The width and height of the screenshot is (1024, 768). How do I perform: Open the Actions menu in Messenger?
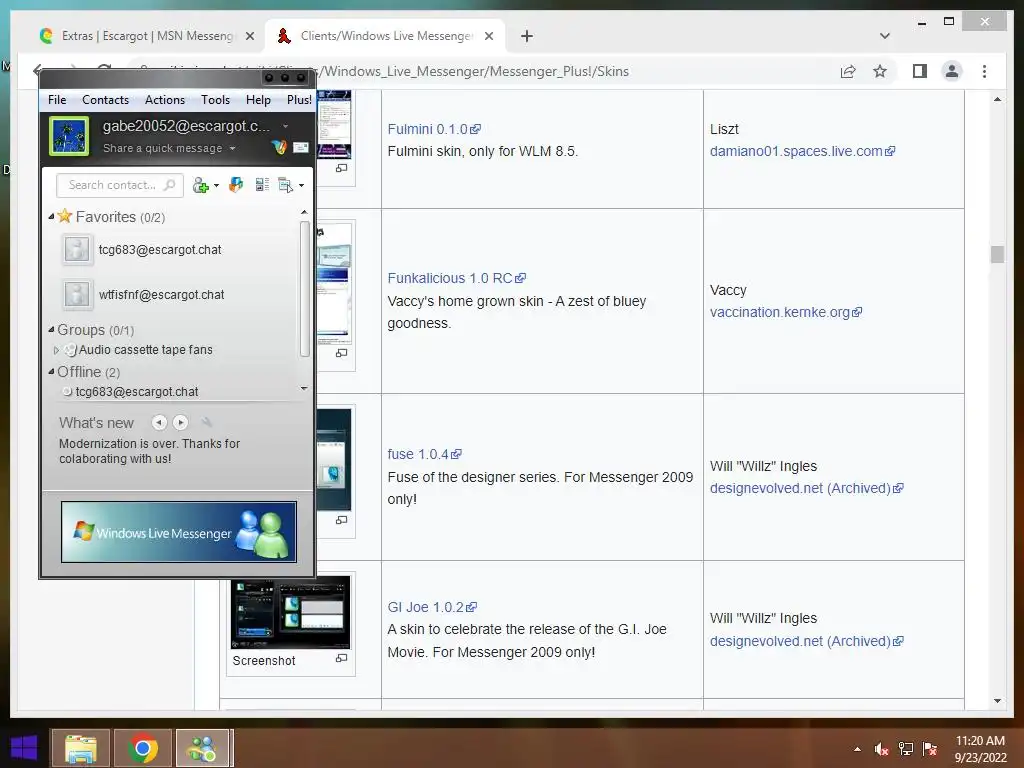point(165,100)
